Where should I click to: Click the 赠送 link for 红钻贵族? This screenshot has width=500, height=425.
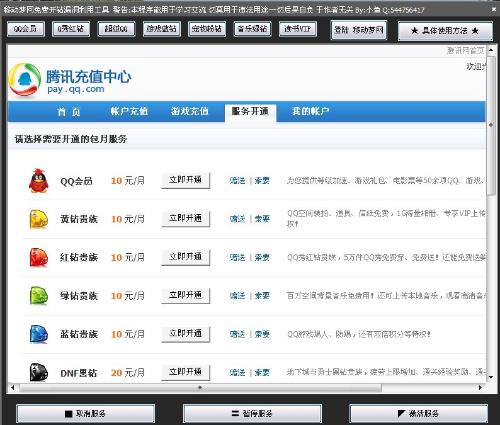[x=238, y=257]
